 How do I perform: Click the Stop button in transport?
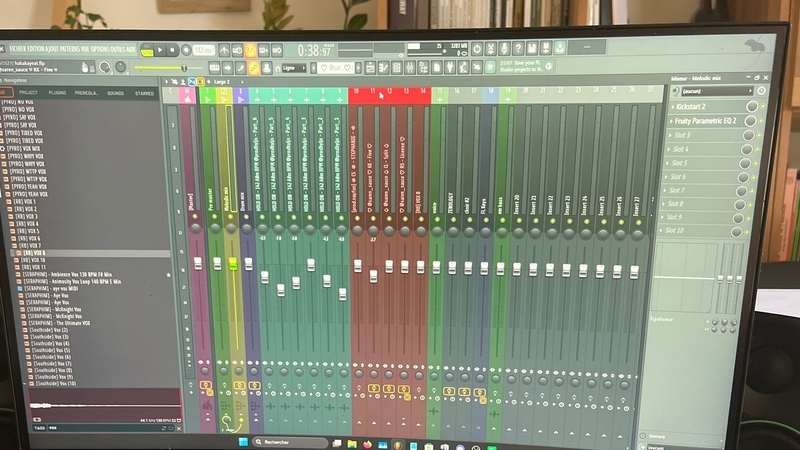pos(172,50)
